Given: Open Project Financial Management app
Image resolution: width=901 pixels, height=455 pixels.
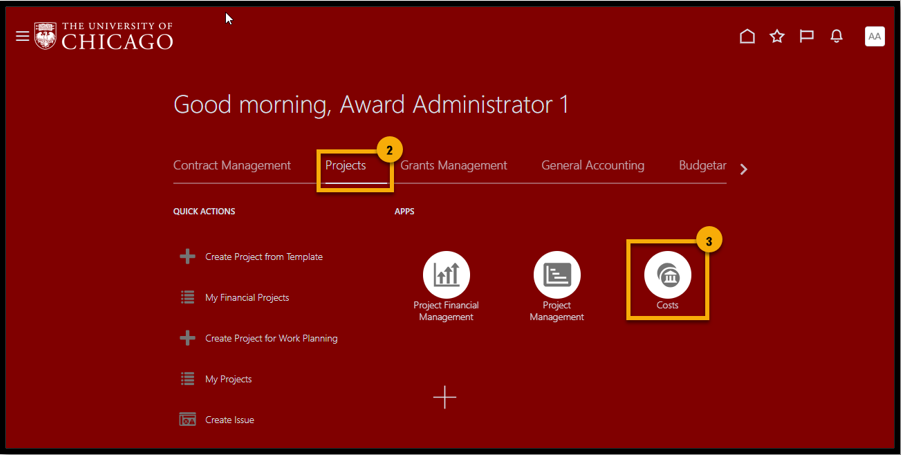Looking at the screenshot, I should tap(446, 275).
